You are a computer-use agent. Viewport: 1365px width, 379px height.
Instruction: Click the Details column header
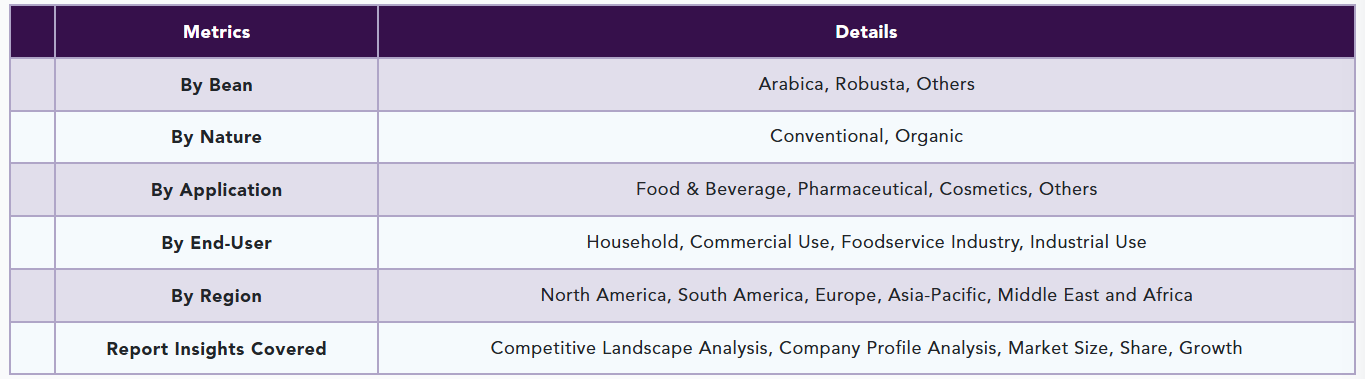(866, 32)
